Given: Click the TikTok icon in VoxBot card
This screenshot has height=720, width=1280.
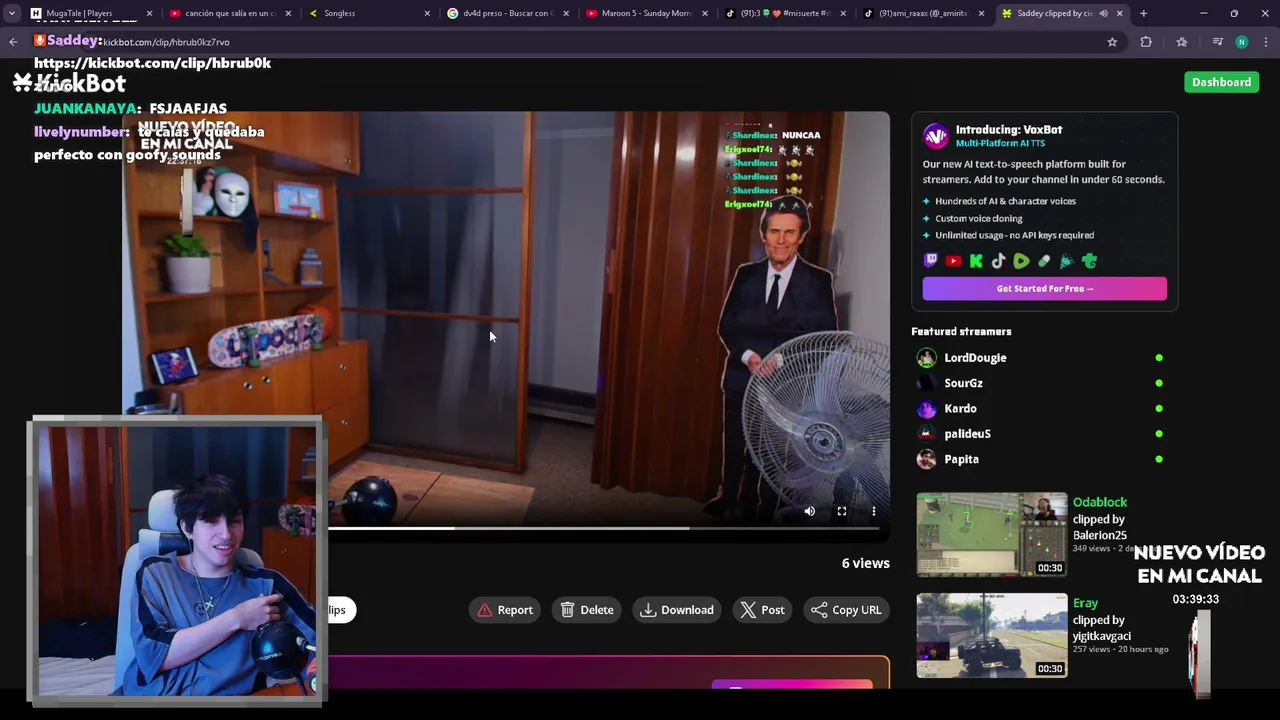Looking at the screenshot, I should [998, 261].
